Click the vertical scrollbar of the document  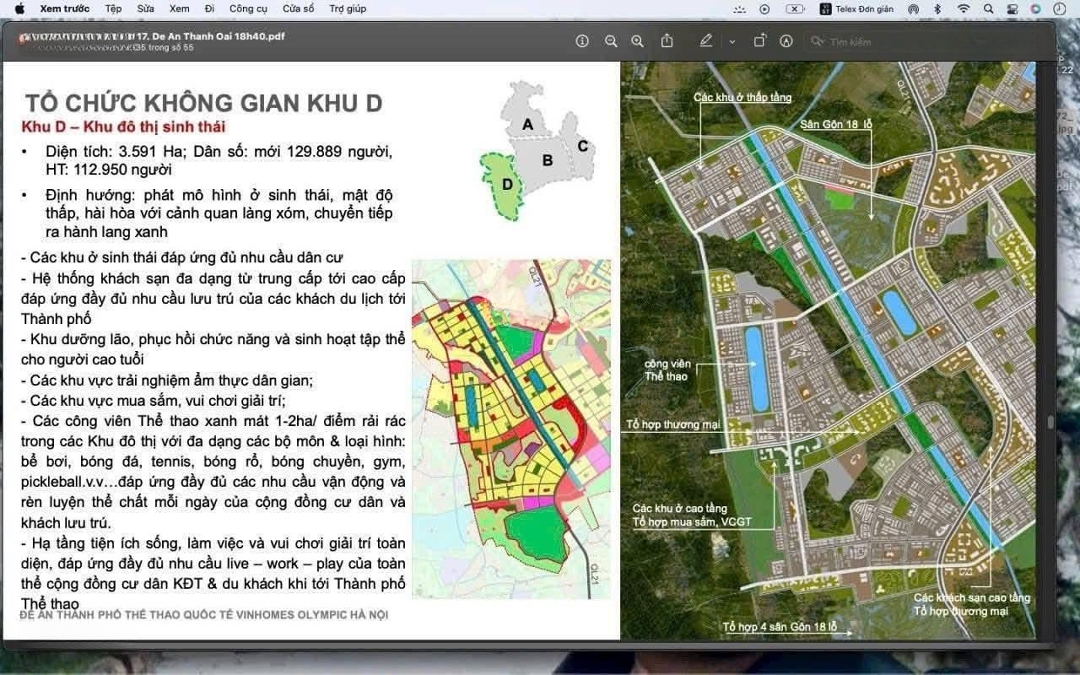pos(1049,421)
